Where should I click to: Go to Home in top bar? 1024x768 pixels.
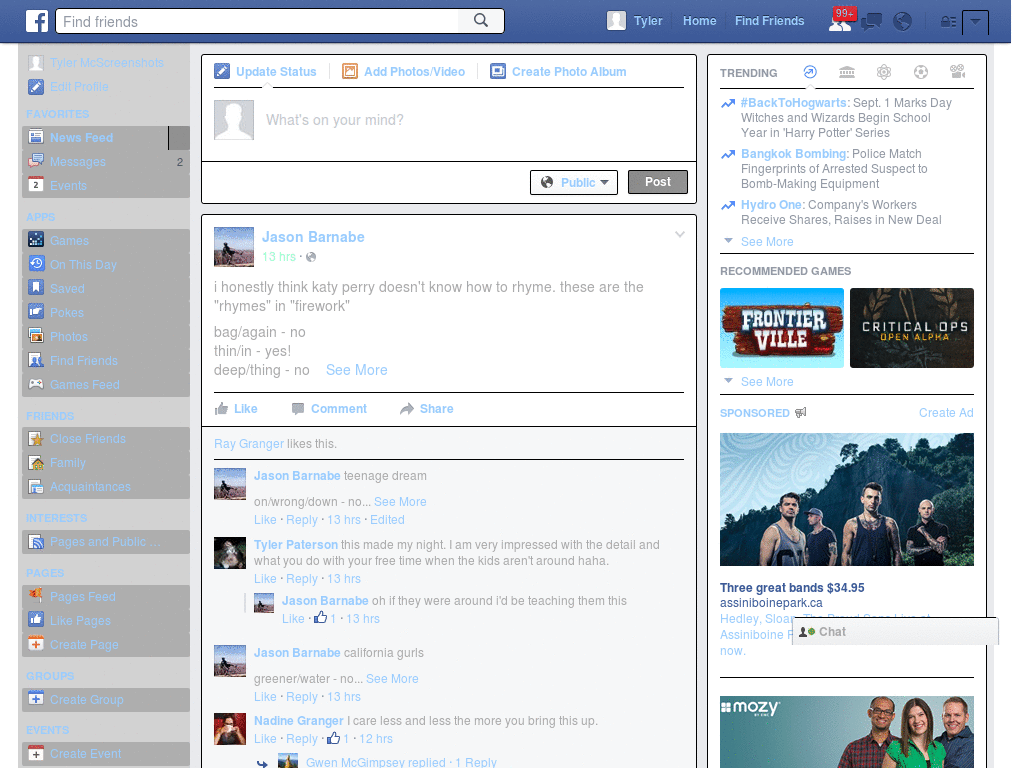coord(699,21)
